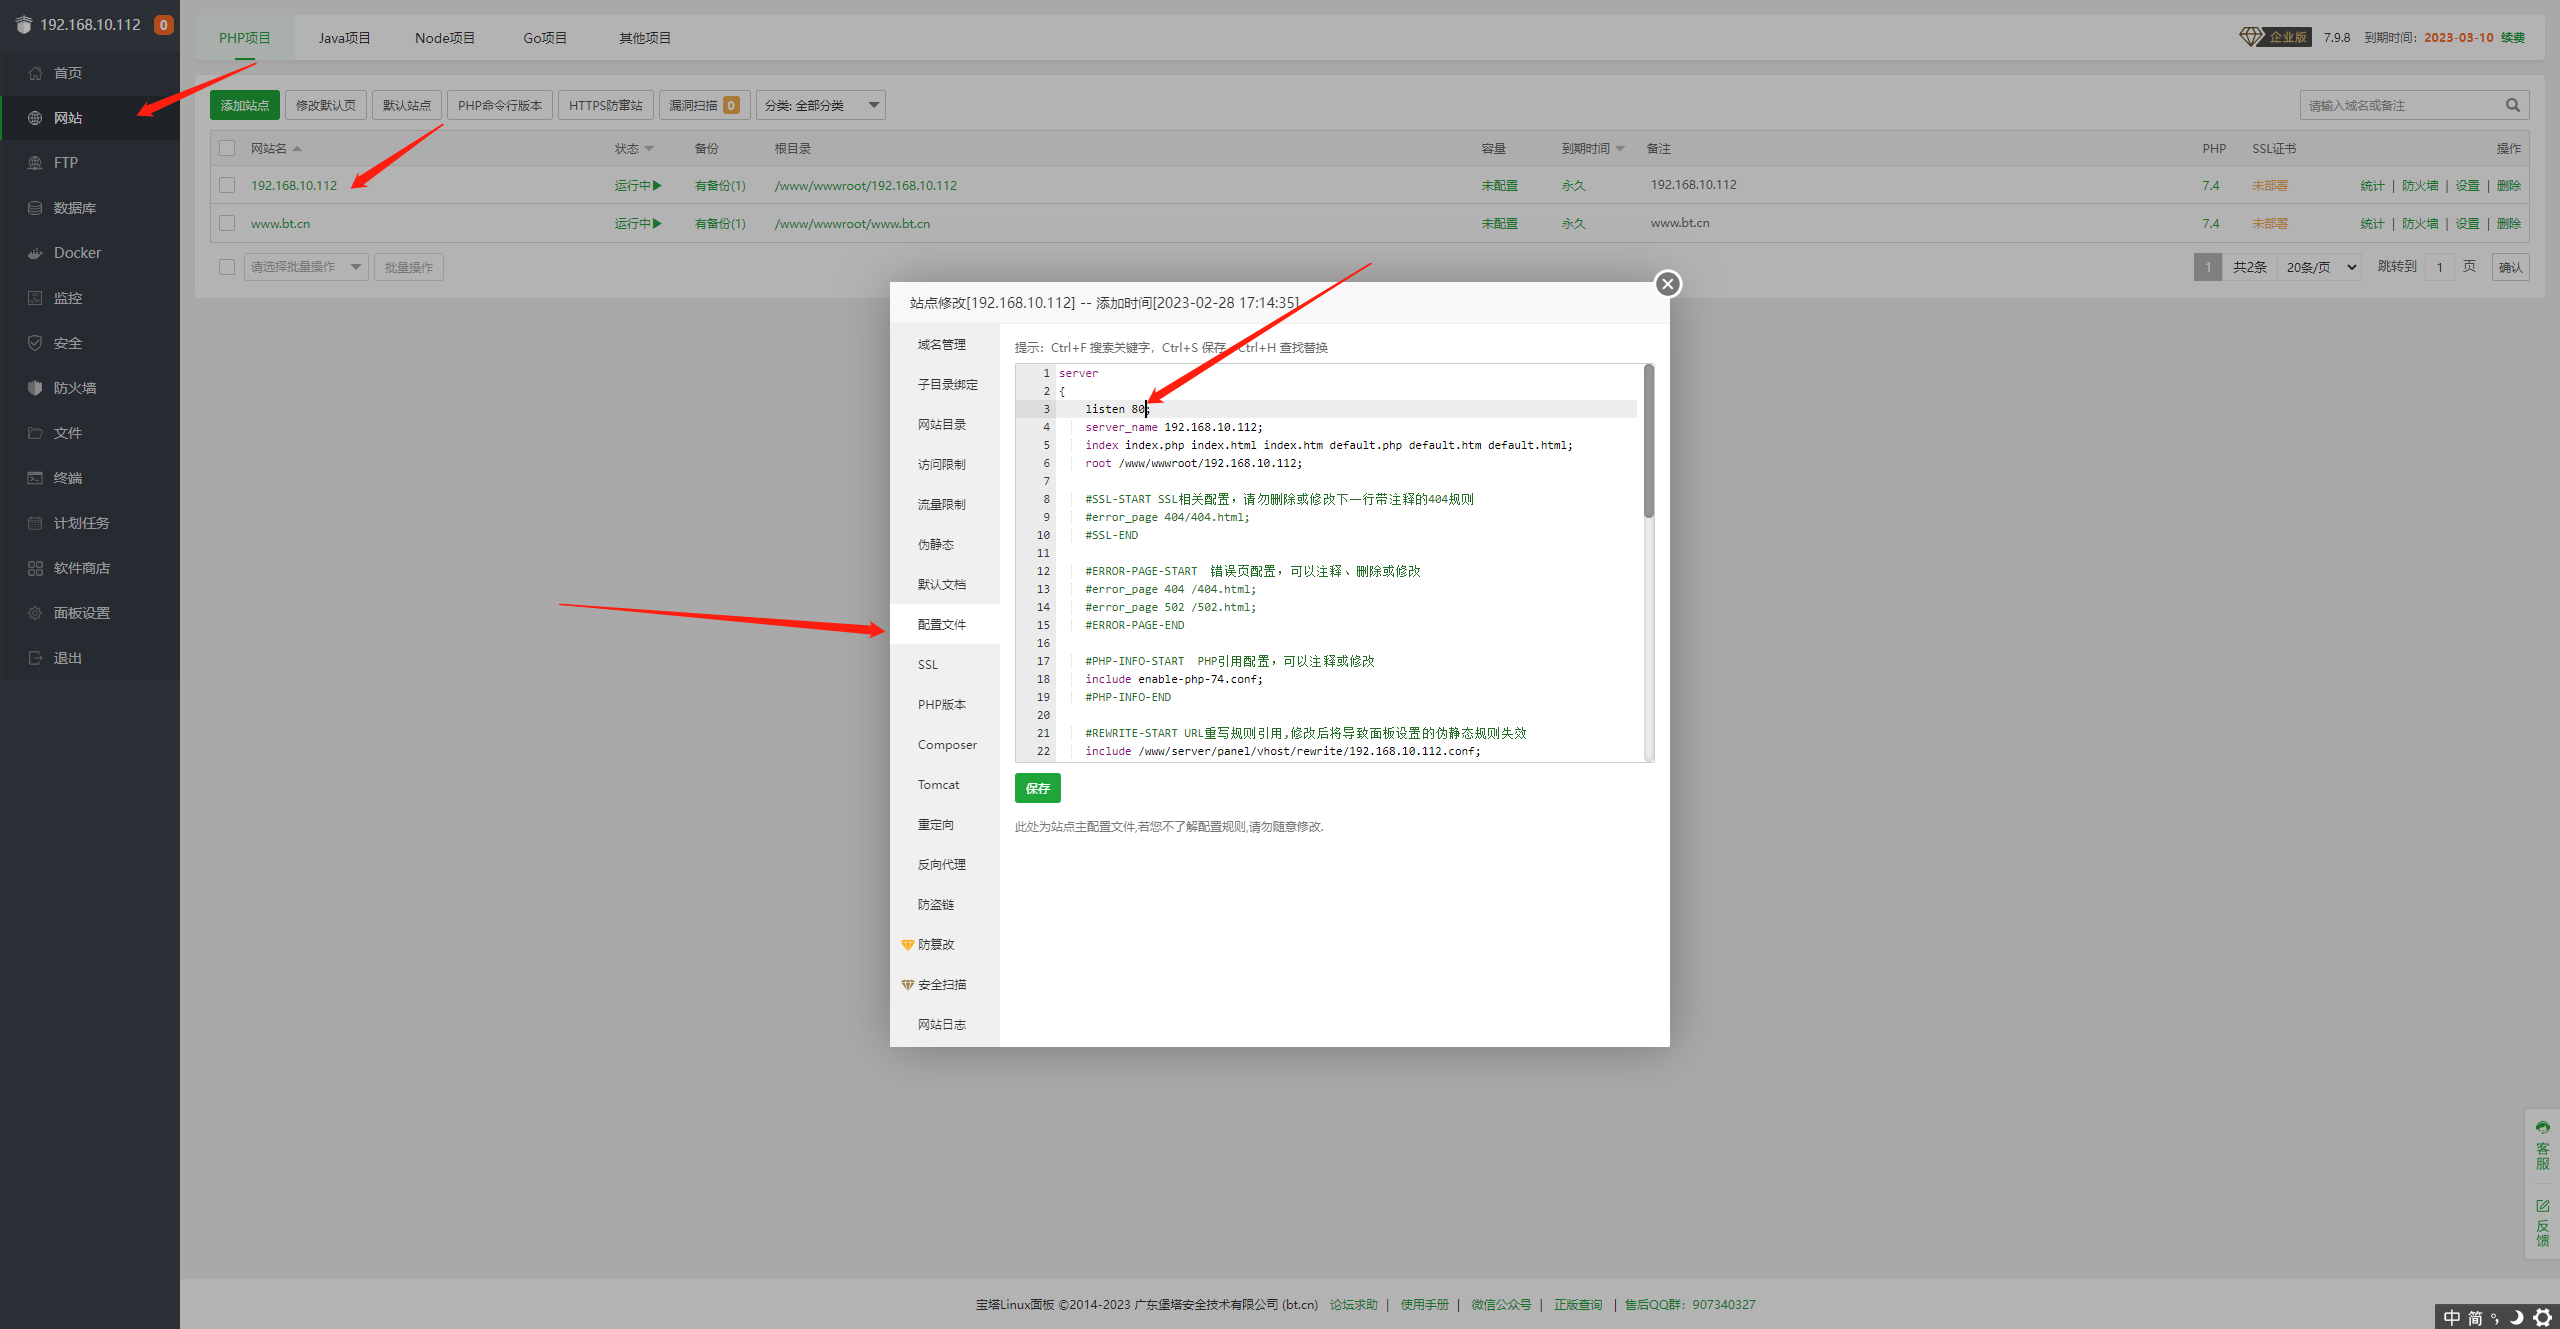
Task: Open 域名管理 in dialog side menu
Action: [945, 344]
